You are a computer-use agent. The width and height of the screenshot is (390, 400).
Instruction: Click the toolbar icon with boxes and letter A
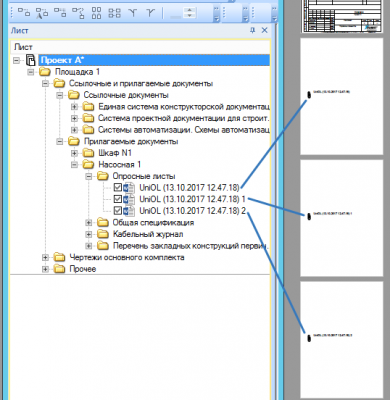(42, 13)
